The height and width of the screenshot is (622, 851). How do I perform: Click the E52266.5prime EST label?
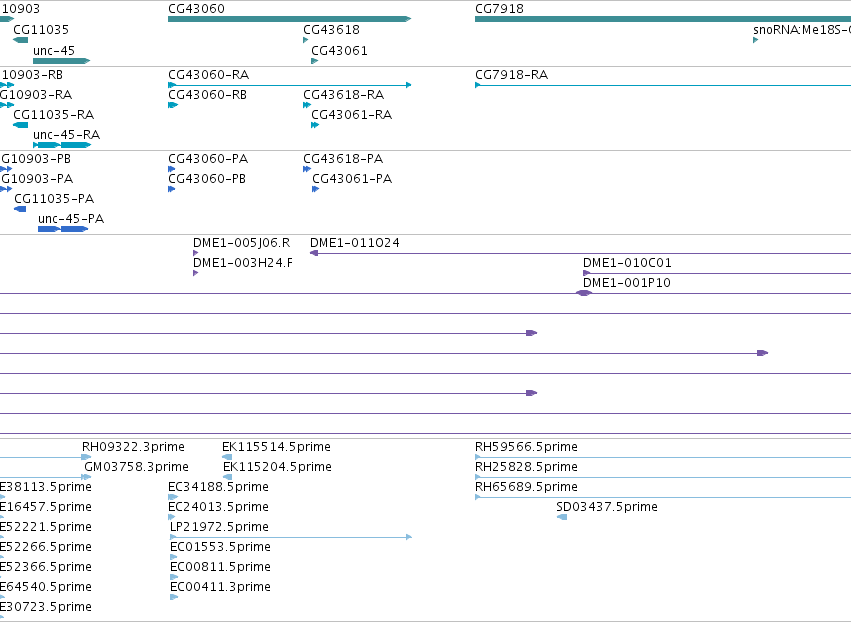coord(46,547)
